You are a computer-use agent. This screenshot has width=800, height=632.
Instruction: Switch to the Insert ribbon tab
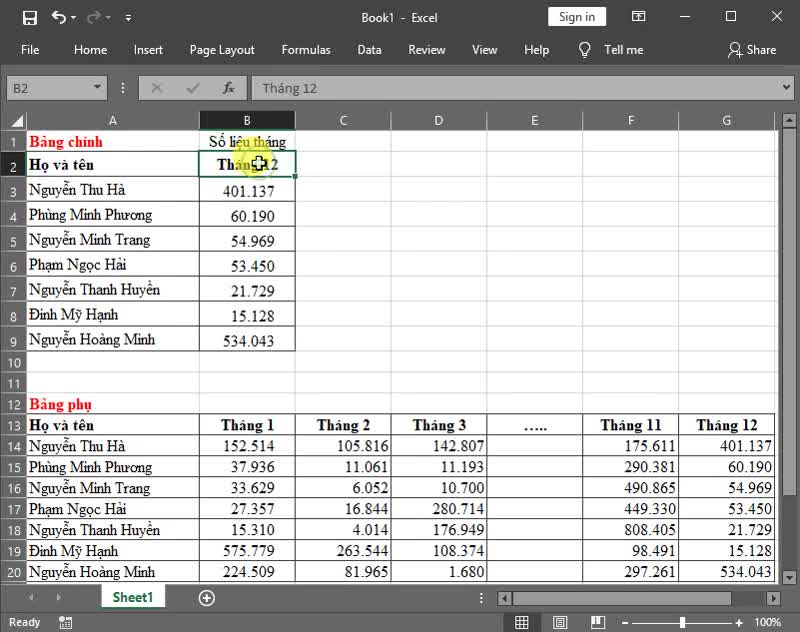tap(148, 49)
